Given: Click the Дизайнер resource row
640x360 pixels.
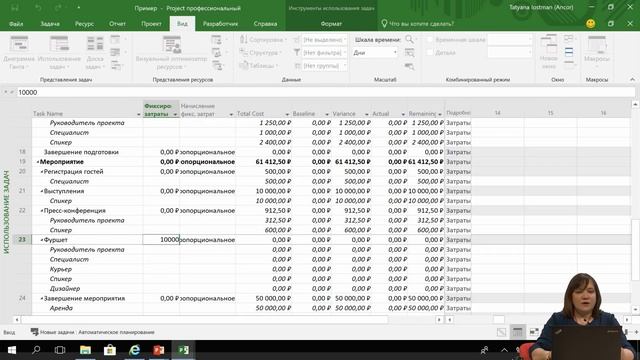Looking at the screenshot, I should tap(65, 289).
